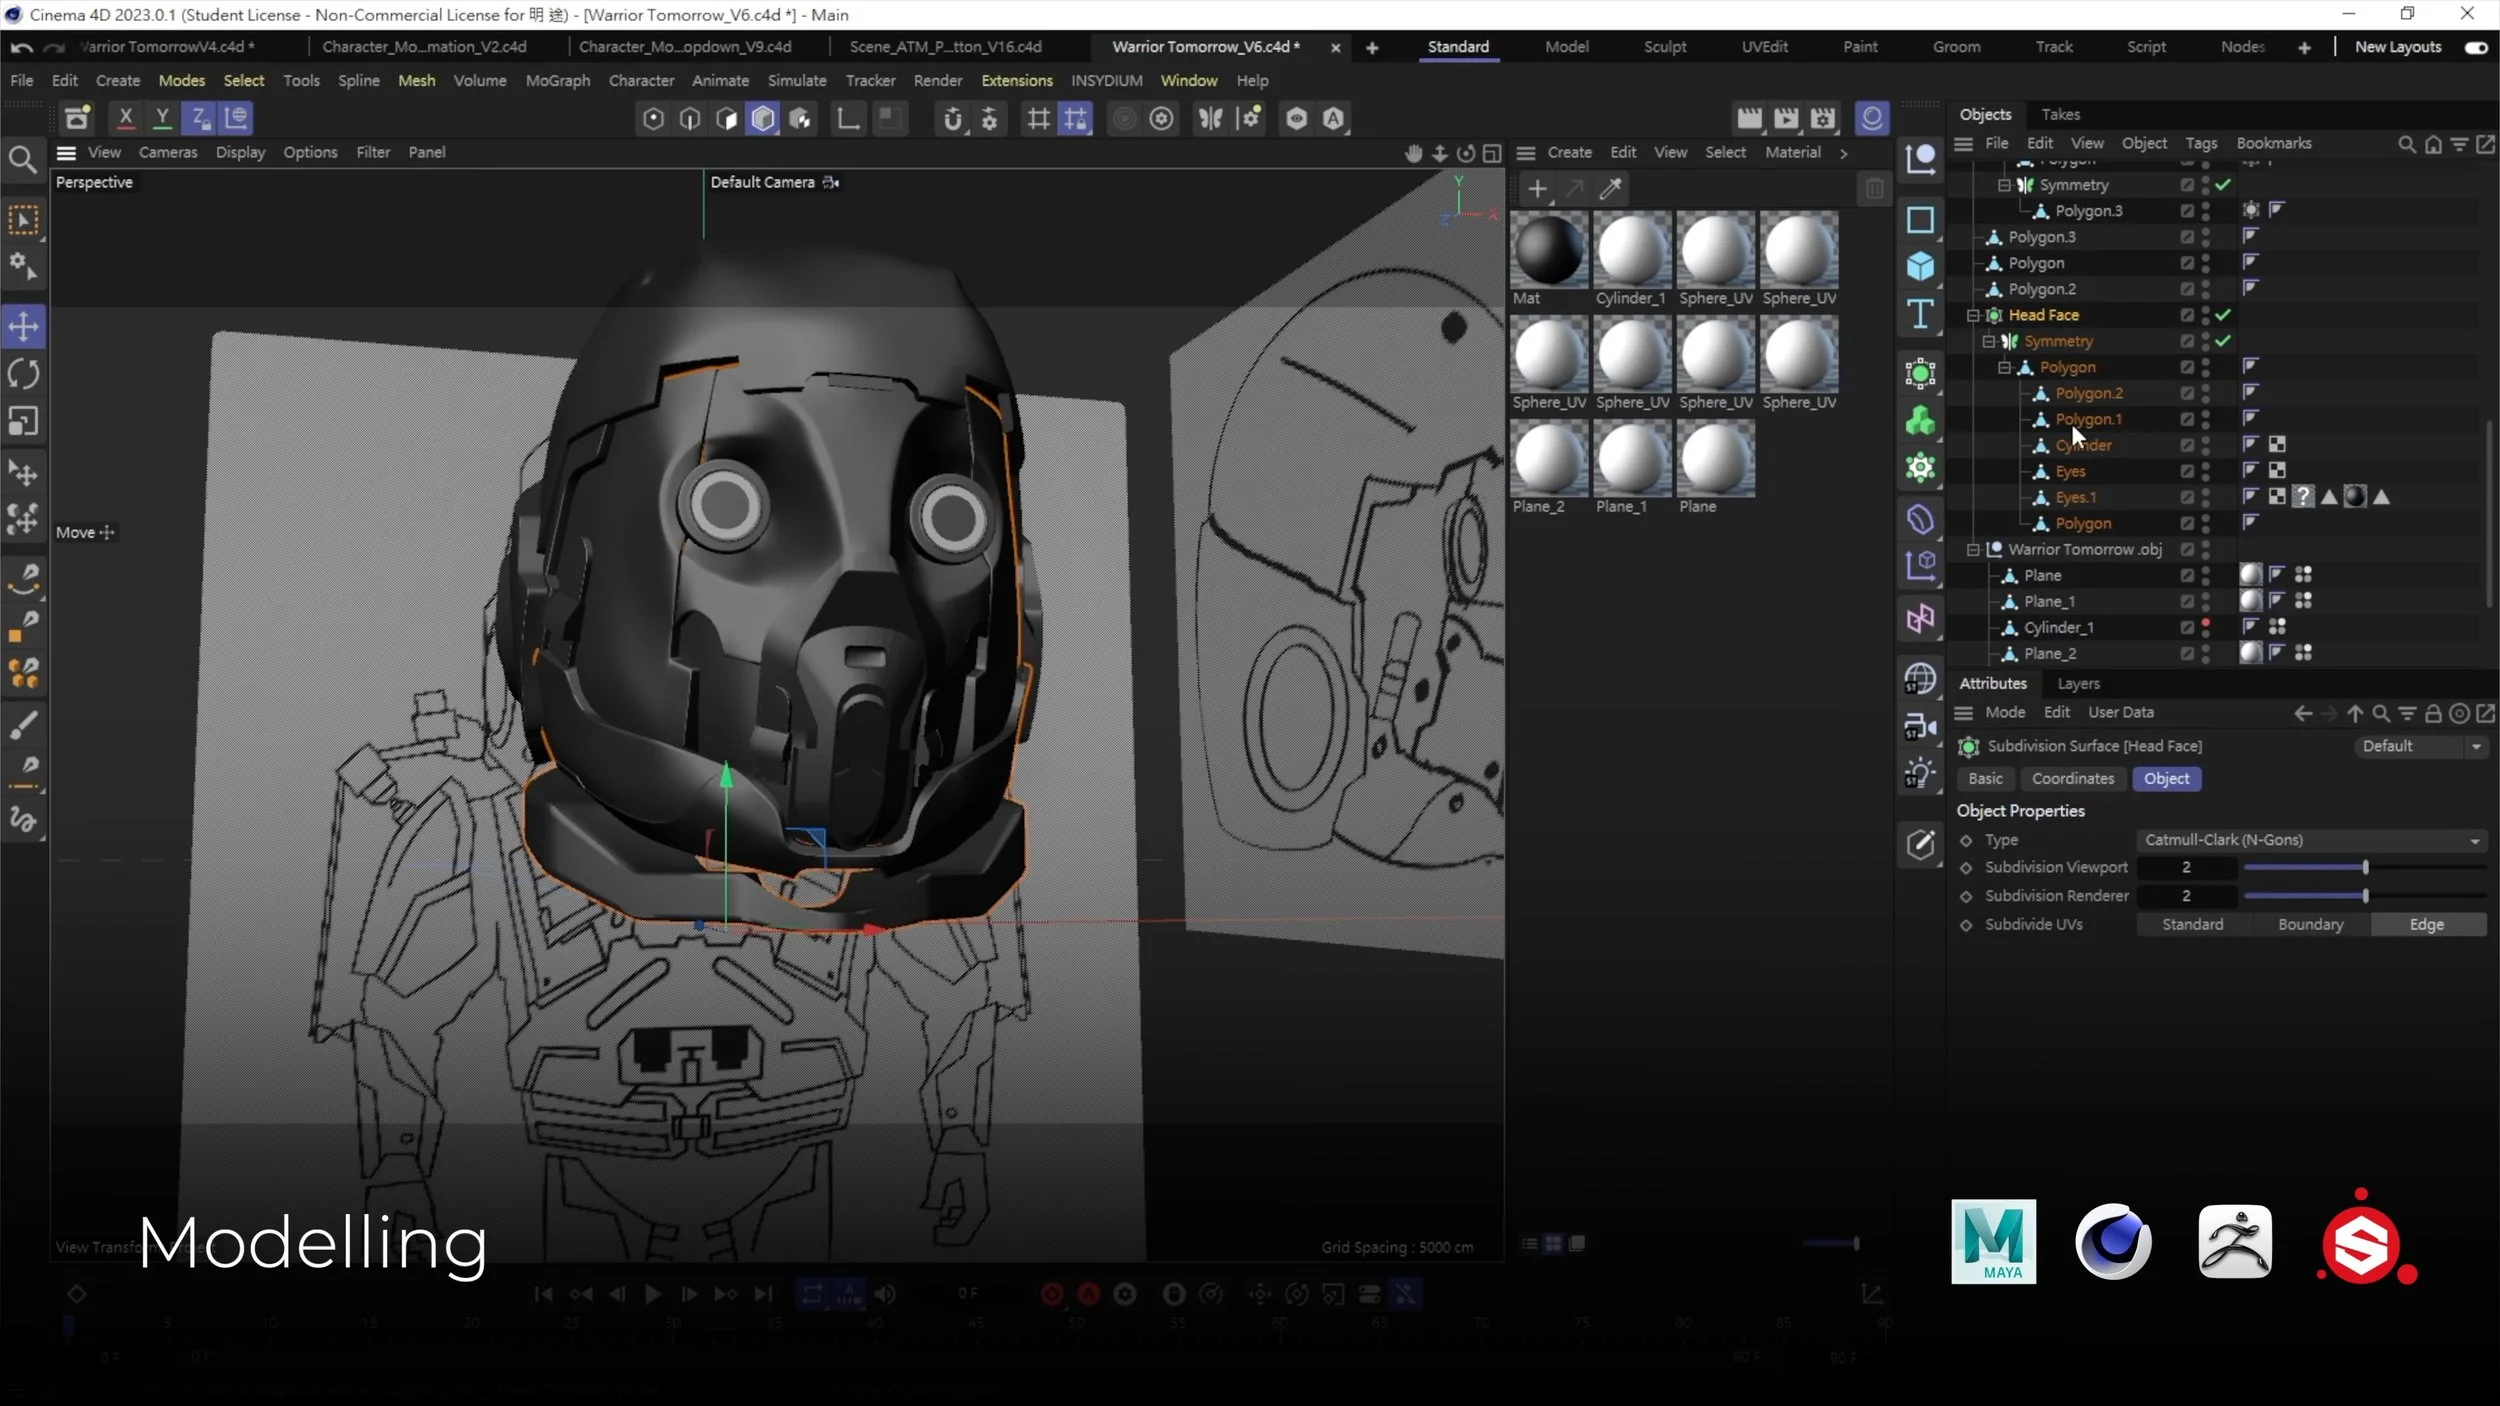Open the search magnifier in left toolbar
The height and width of the screenshot is (1406, 2500).
[23, 160]
